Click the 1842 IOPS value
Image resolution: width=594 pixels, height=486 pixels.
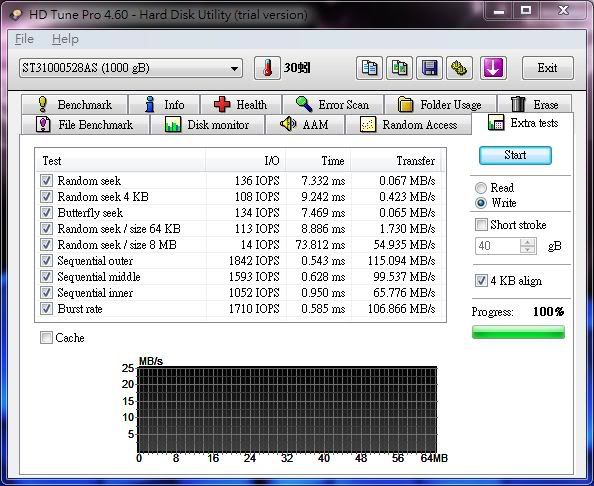pos(254,261)
